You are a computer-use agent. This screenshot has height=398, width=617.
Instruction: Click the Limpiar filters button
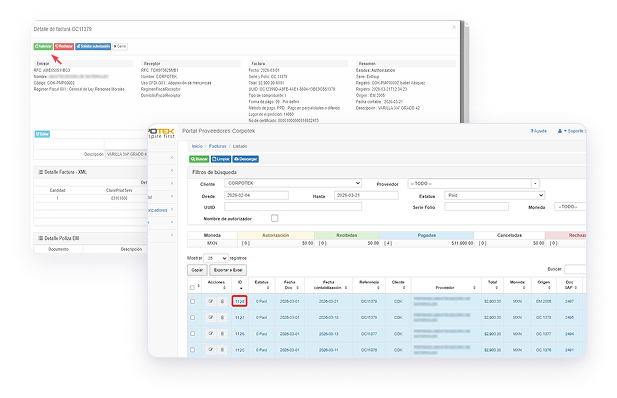[221, 159]
